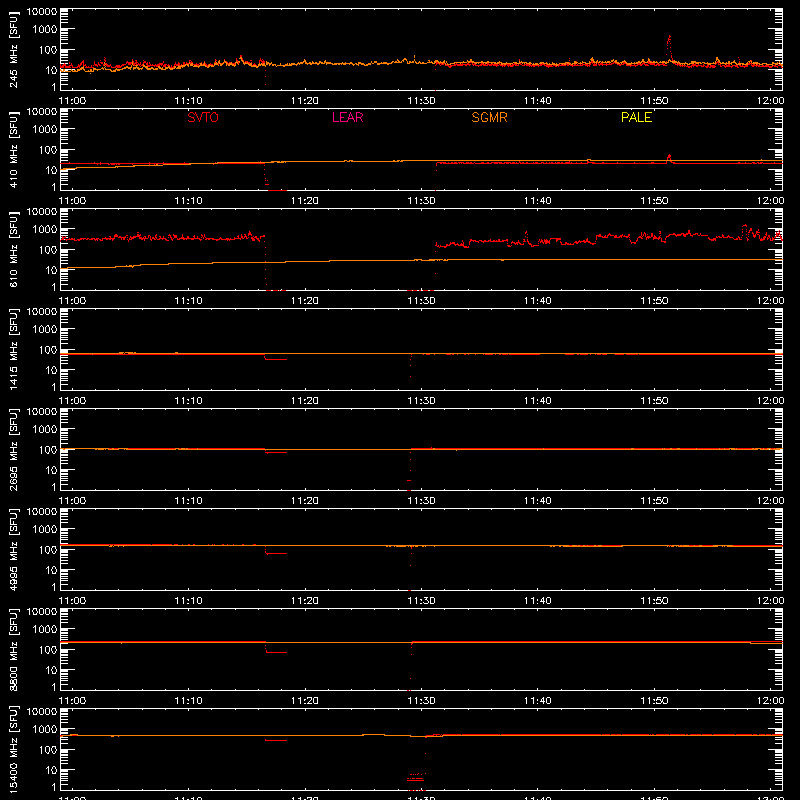800x800 pixels.
Task: Select the 8800 MHz [SFU] axis label
Action: click(14, 650)
